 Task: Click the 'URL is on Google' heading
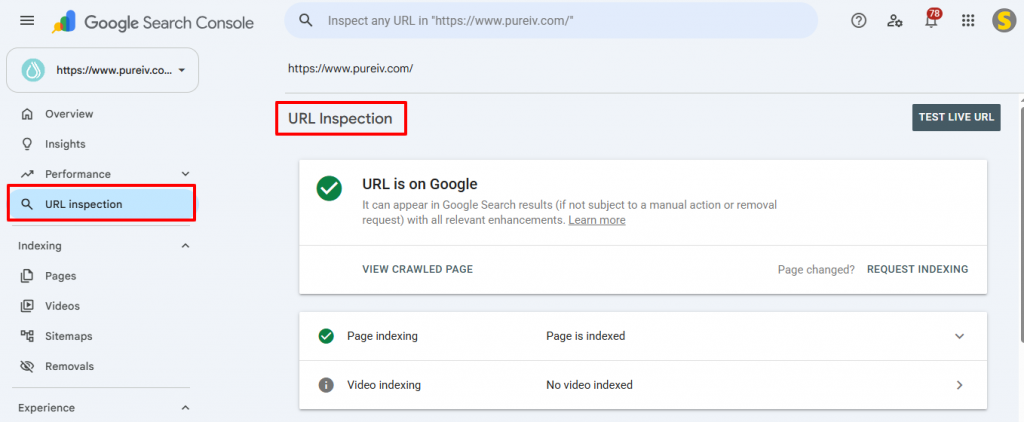point(420,184)
